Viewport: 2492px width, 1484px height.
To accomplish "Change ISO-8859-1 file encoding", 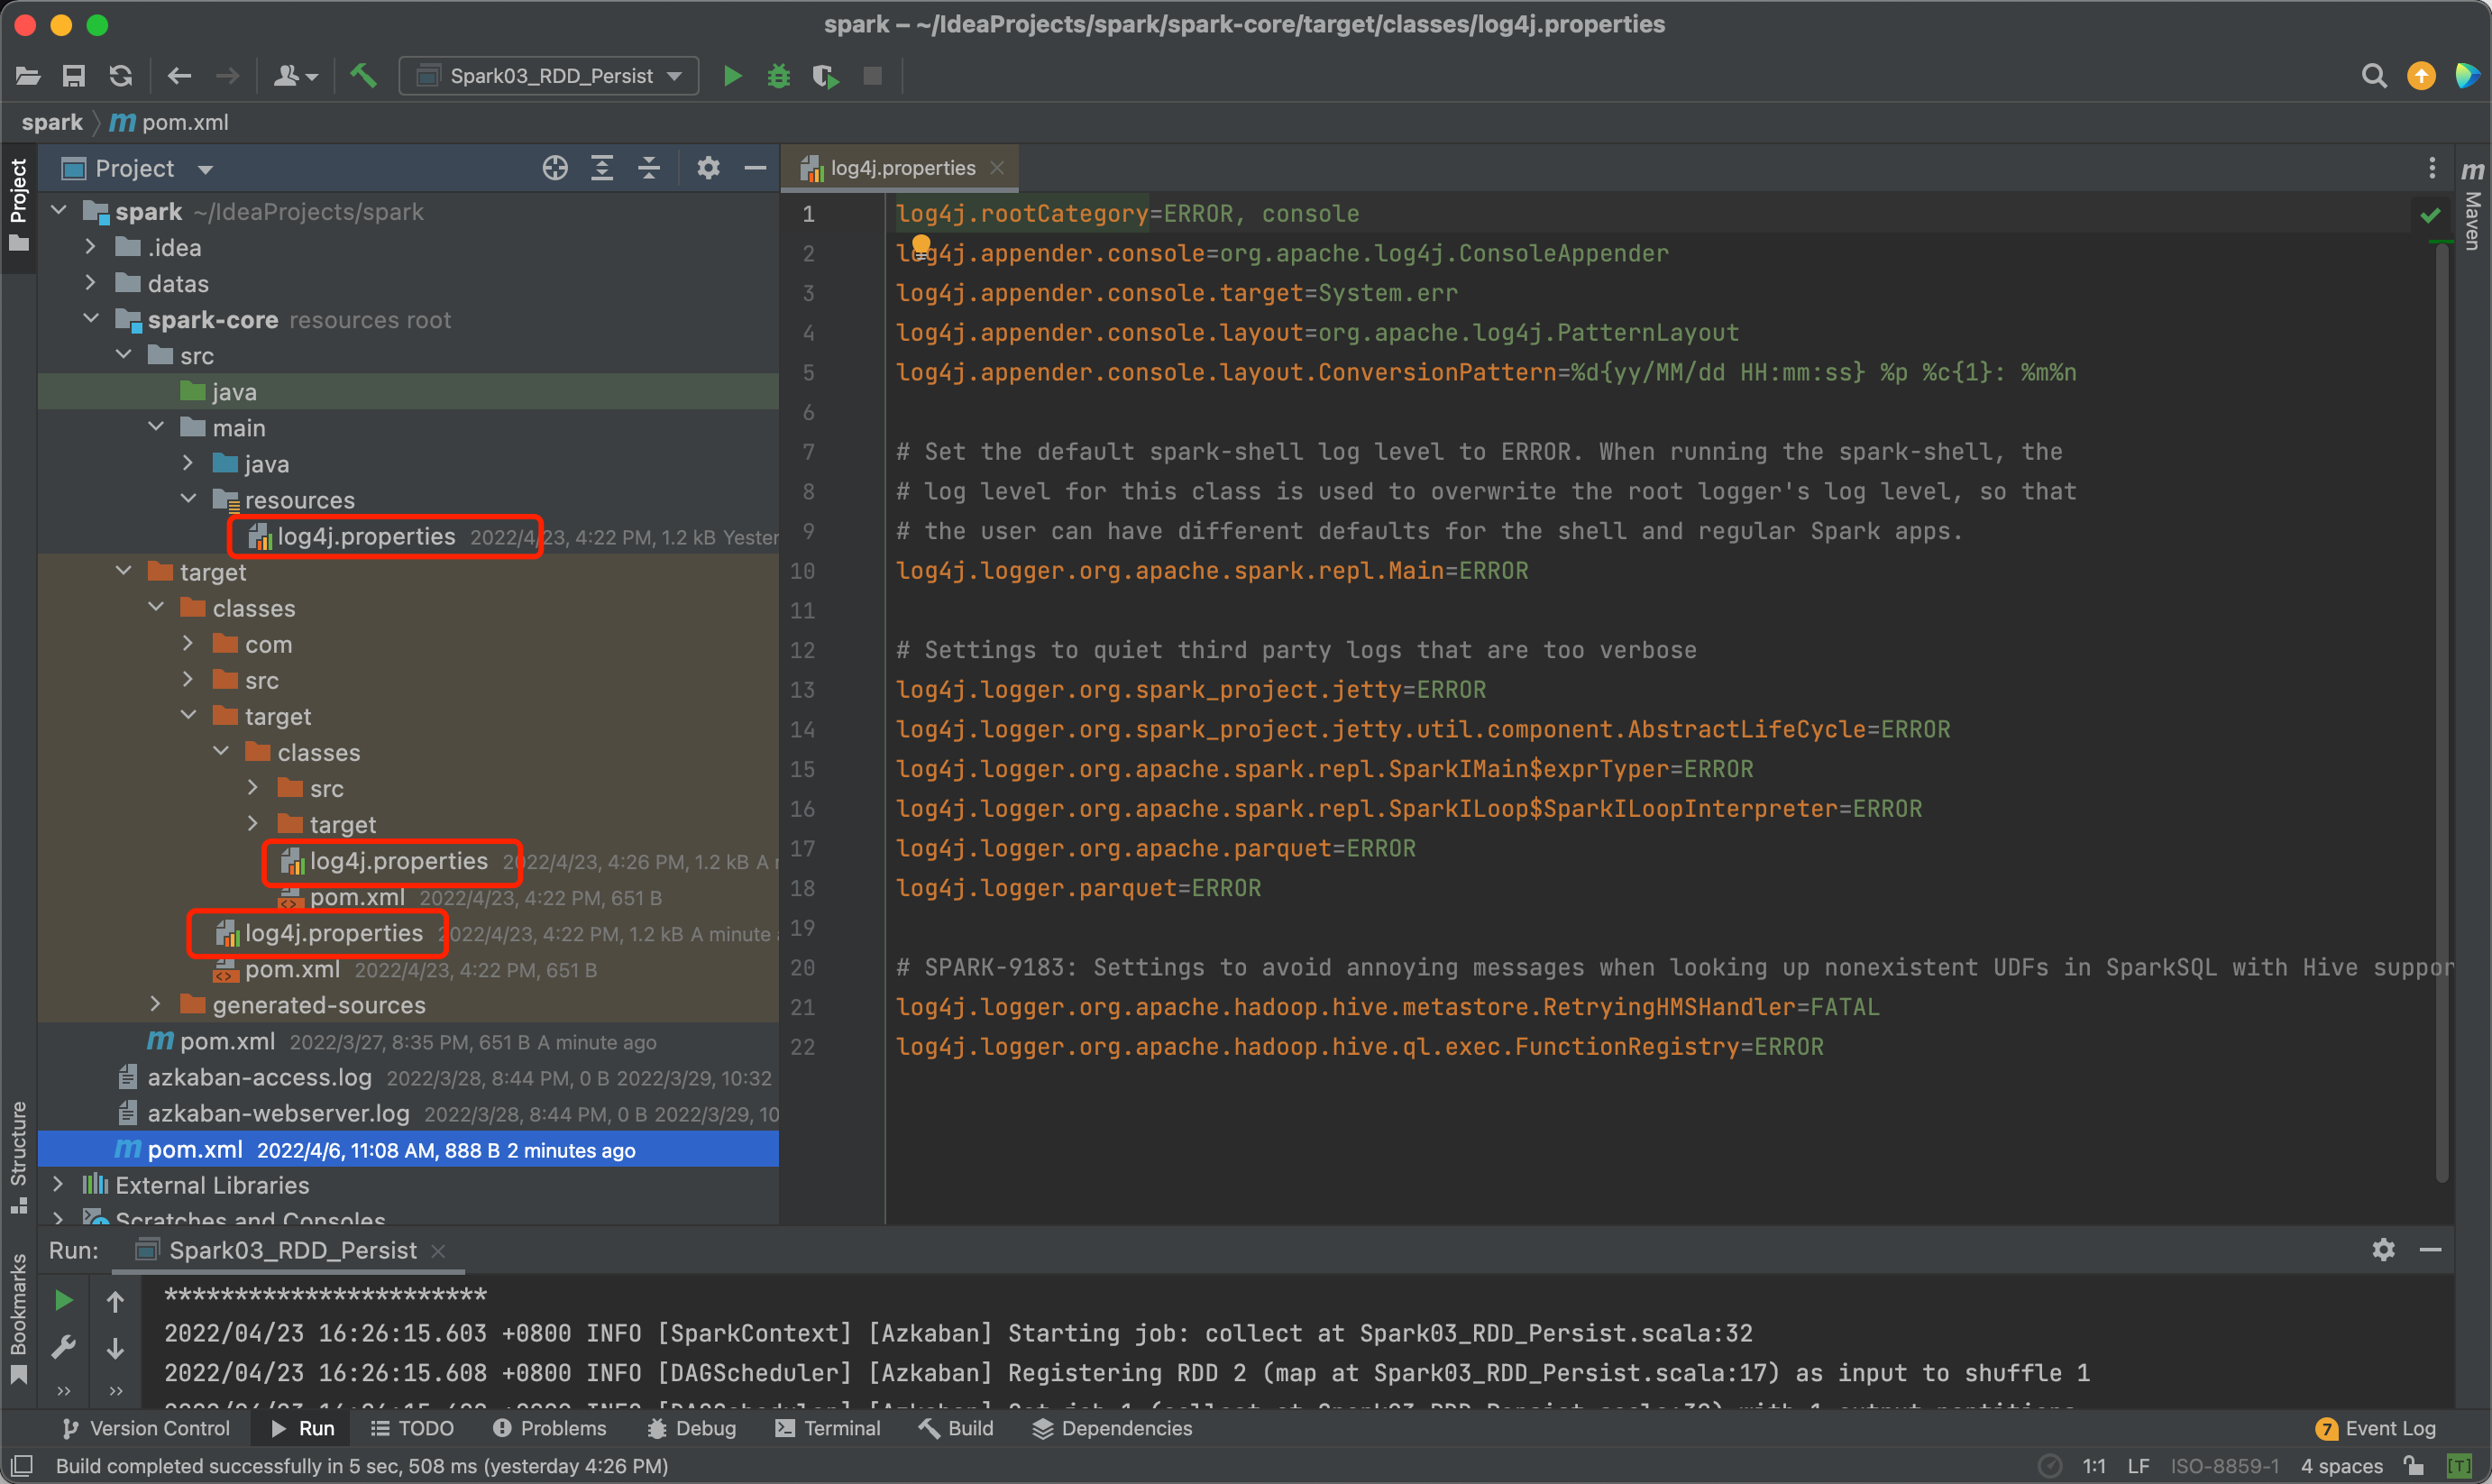I will (2225, 1466).
